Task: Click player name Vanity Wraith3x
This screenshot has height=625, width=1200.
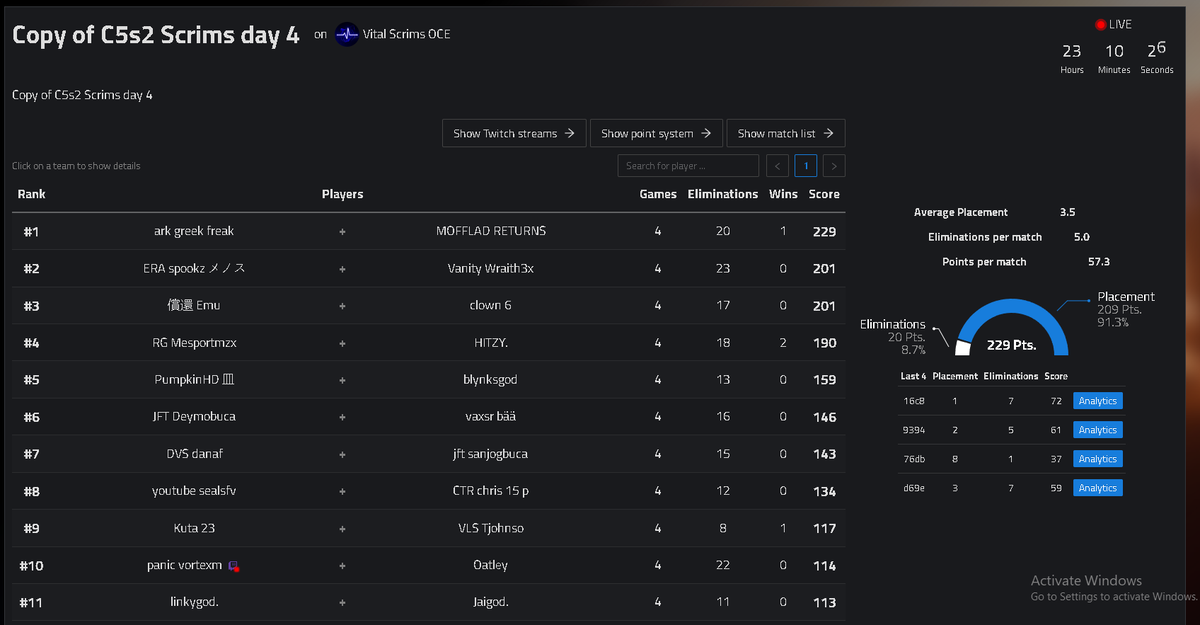Action: click(x=491, y=268)
